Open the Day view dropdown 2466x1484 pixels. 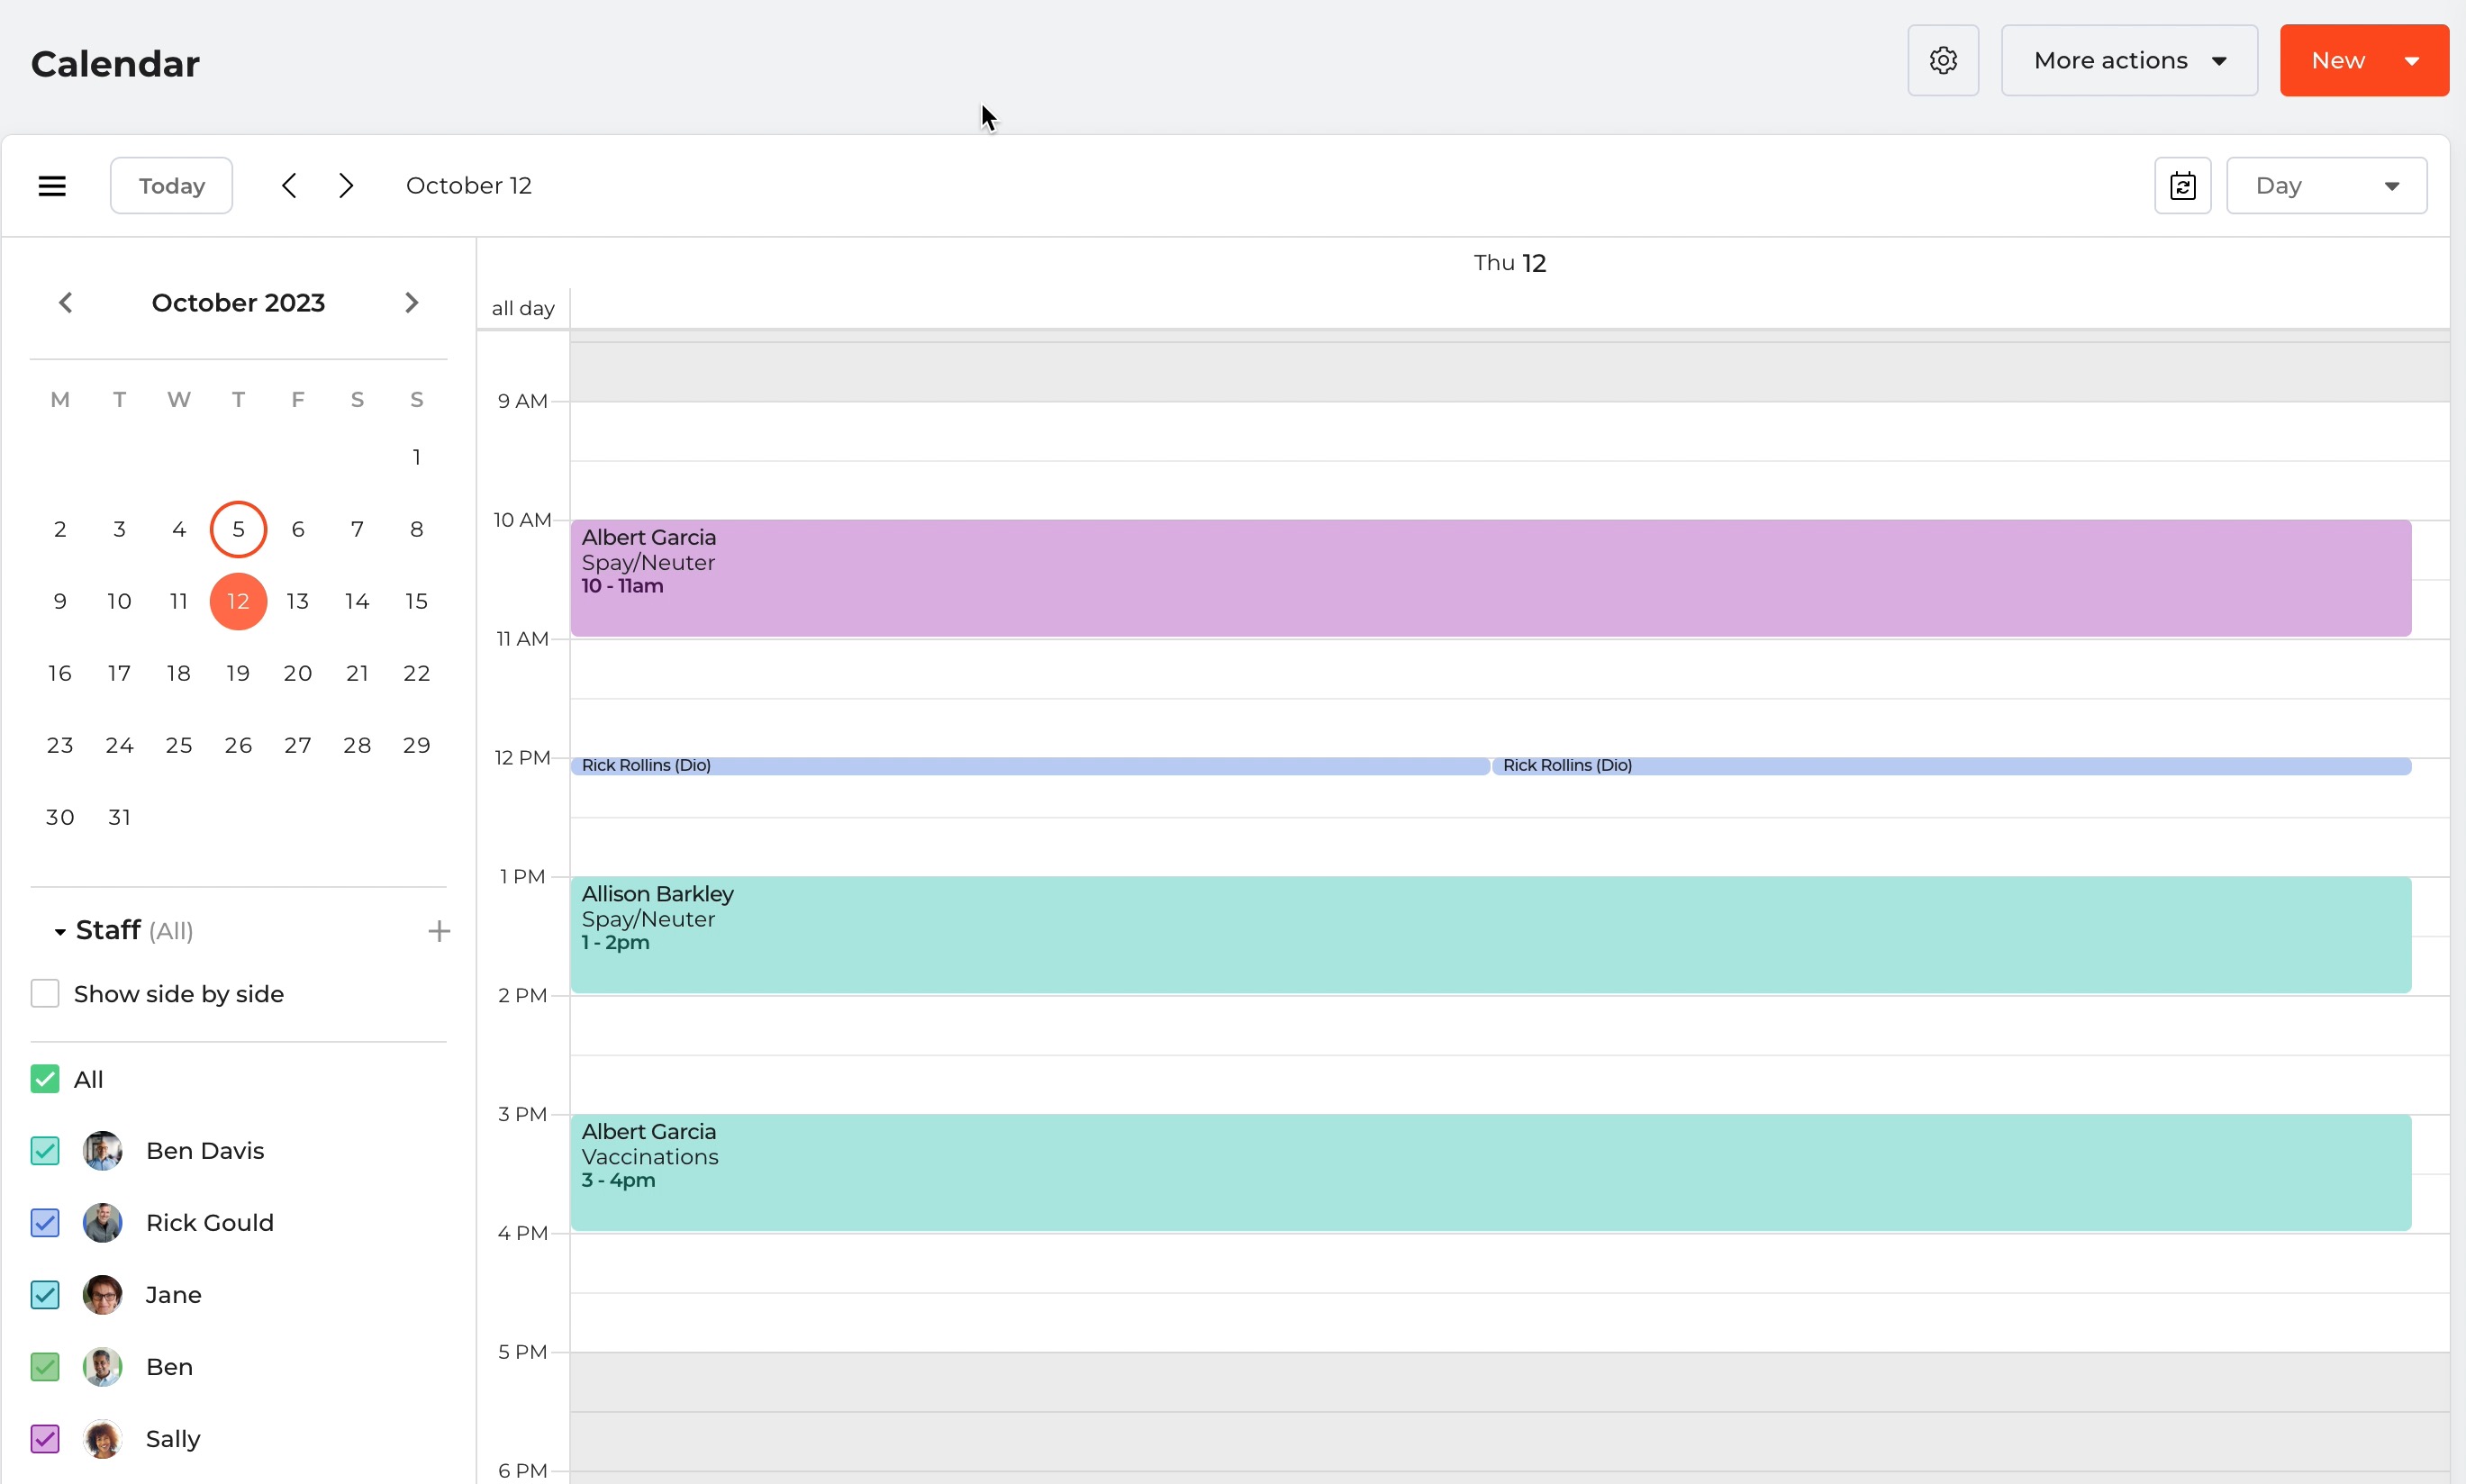coord(2326,186)
